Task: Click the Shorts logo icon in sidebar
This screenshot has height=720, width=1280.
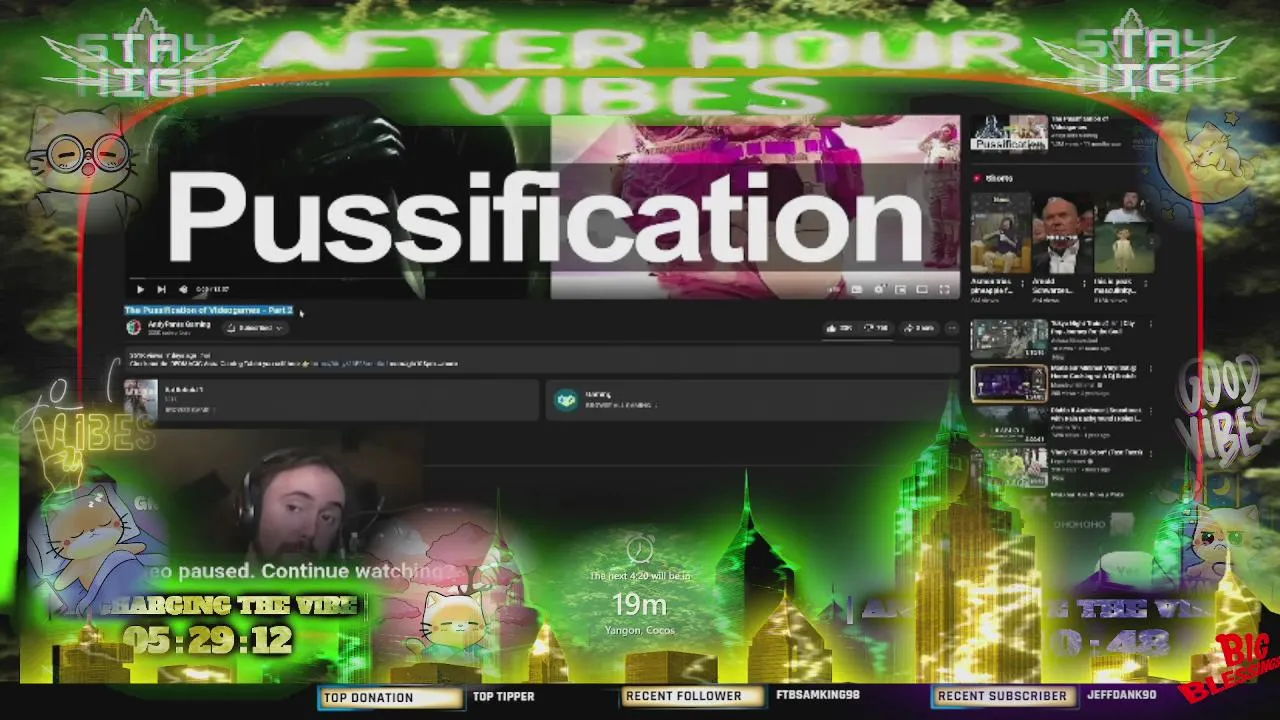Action: pos(977,178)
